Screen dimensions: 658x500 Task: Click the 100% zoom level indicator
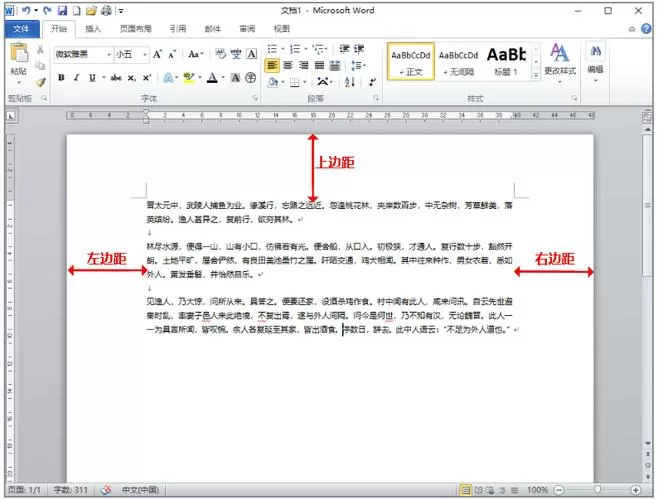tap(538, 490)
